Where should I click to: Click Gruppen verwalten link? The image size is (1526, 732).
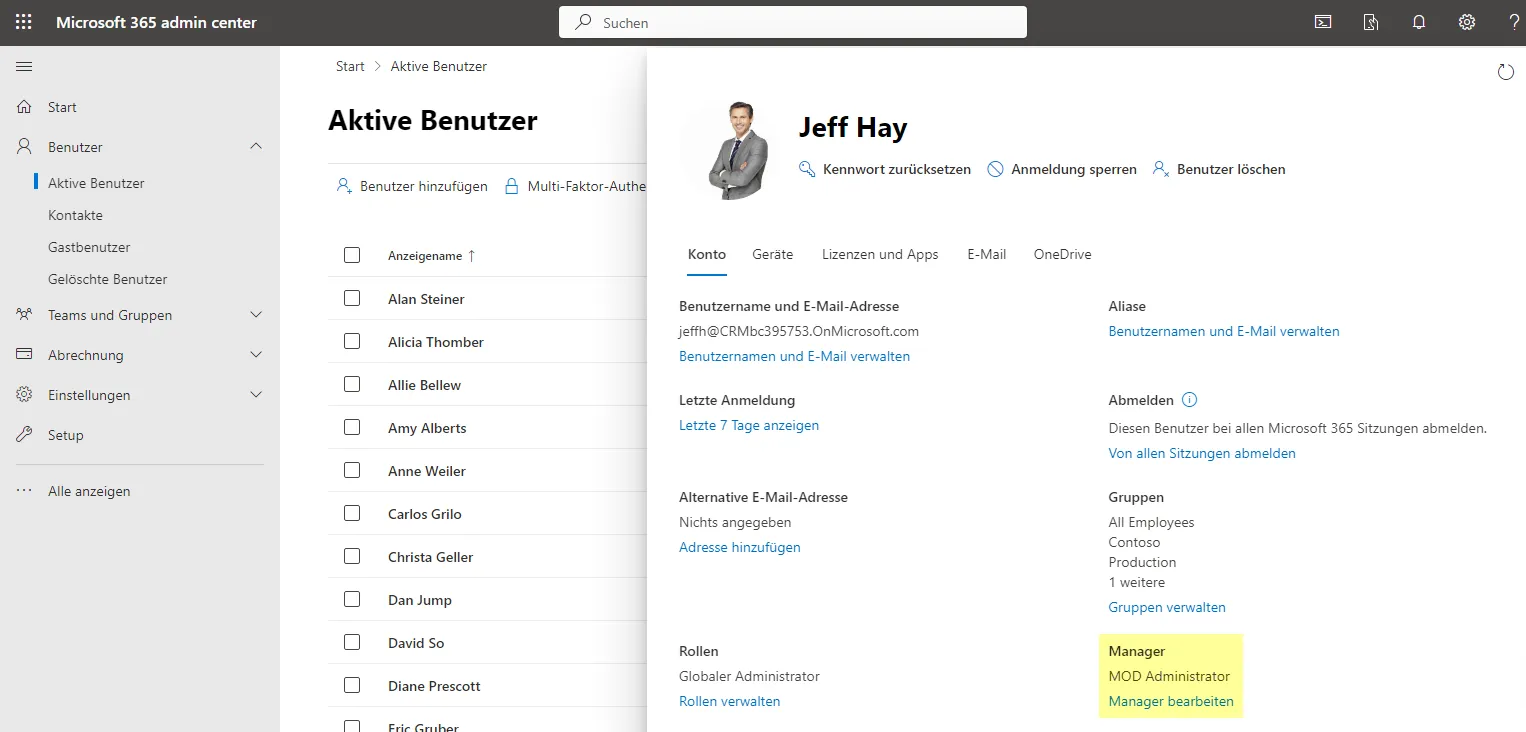(1167, 607)
